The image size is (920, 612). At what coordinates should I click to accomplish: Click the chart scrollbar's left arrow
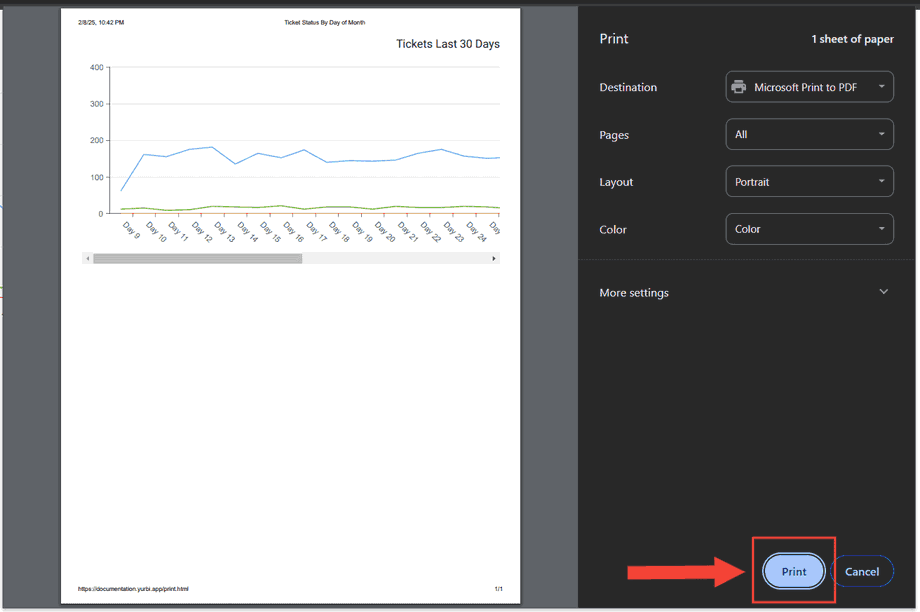(x=88, y=258)
